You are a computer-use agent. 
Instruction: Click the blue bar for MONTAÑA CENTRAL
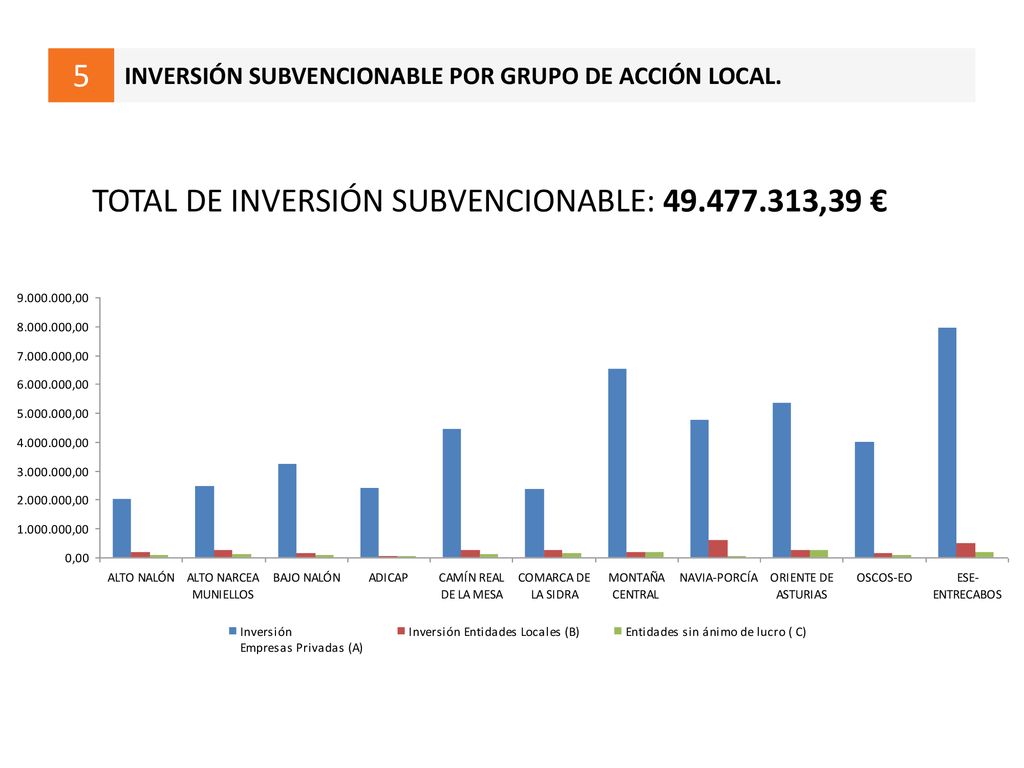coord(617,463)
